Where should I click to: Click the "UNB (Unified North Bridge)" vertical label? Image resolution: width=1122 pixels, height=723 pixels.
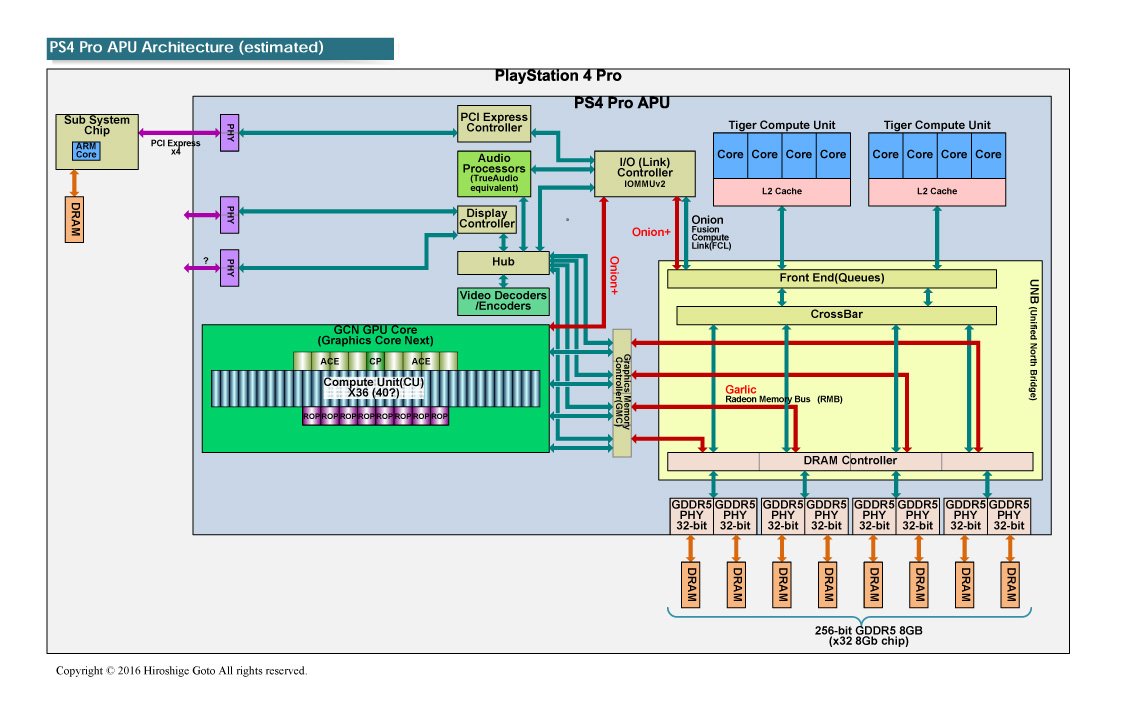click(1033, 339)
